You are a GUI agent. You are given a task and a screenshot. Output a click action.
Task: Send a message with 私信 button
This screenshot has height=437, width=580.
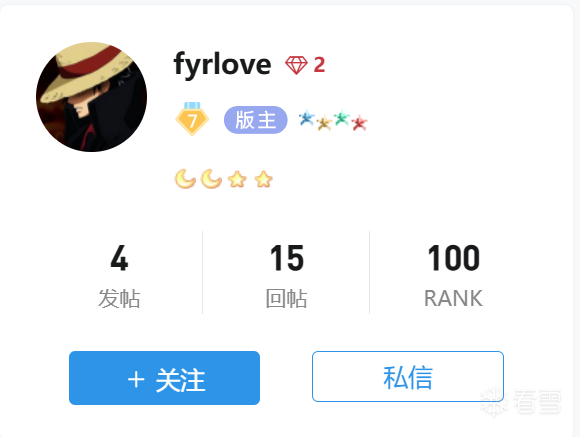click(408, 377)
